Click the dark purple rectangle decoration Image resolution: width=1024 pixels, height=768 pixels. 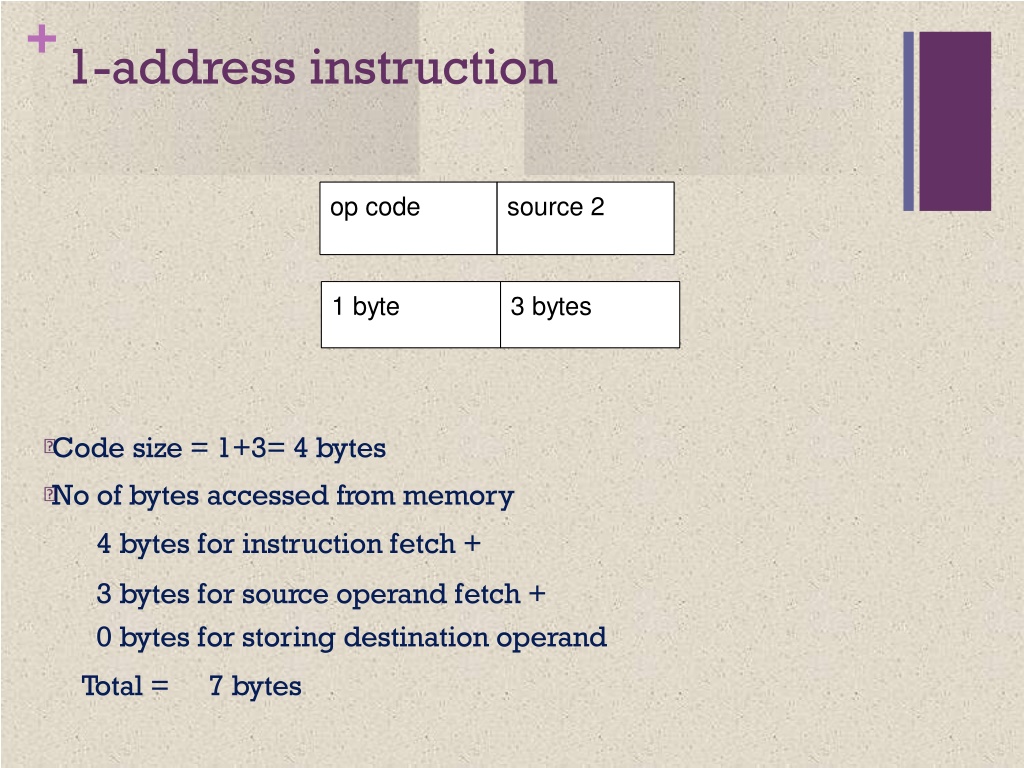tap(955, 121)
